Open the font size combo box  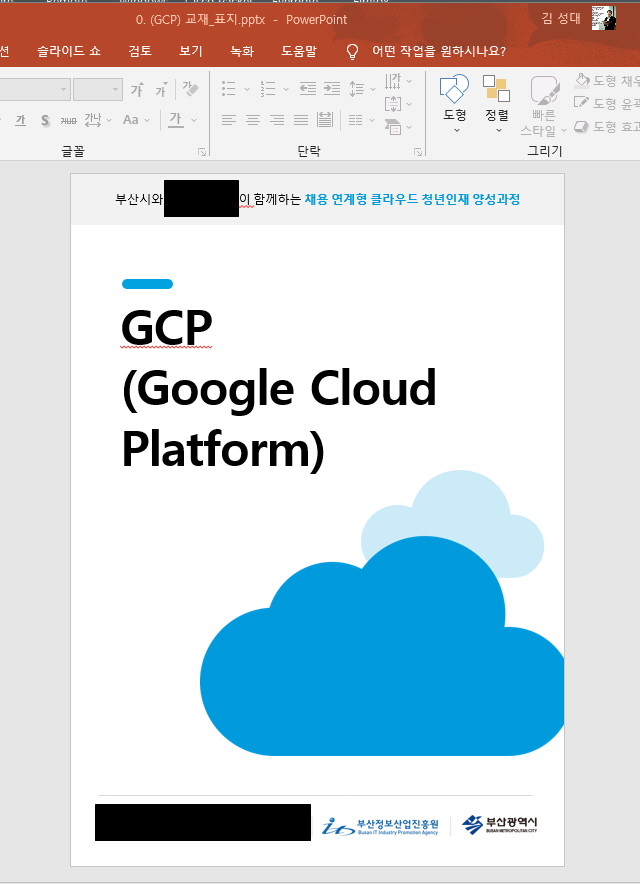pos(98,90)
